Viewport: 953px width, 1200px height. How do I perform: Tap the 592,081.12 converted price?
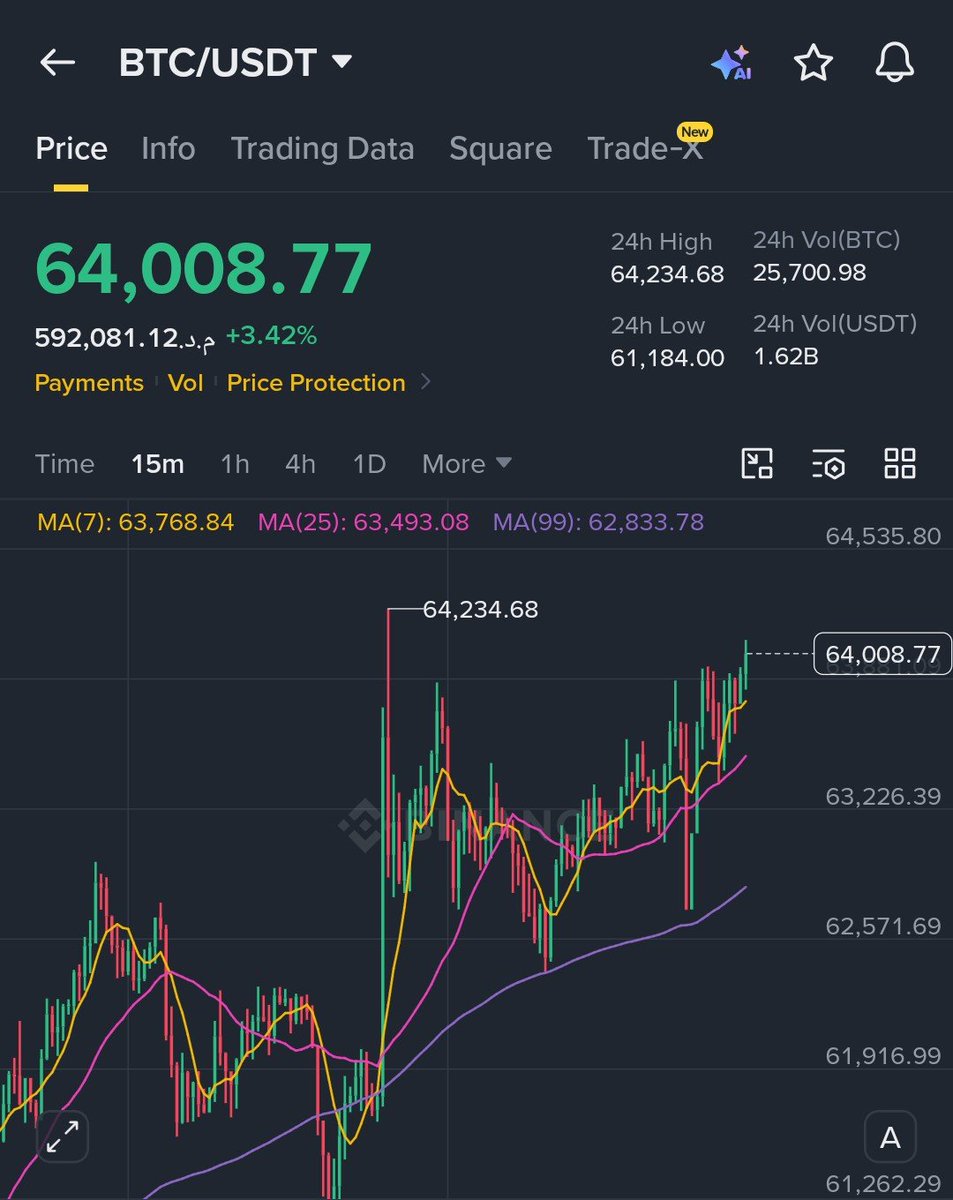[125, 338]
